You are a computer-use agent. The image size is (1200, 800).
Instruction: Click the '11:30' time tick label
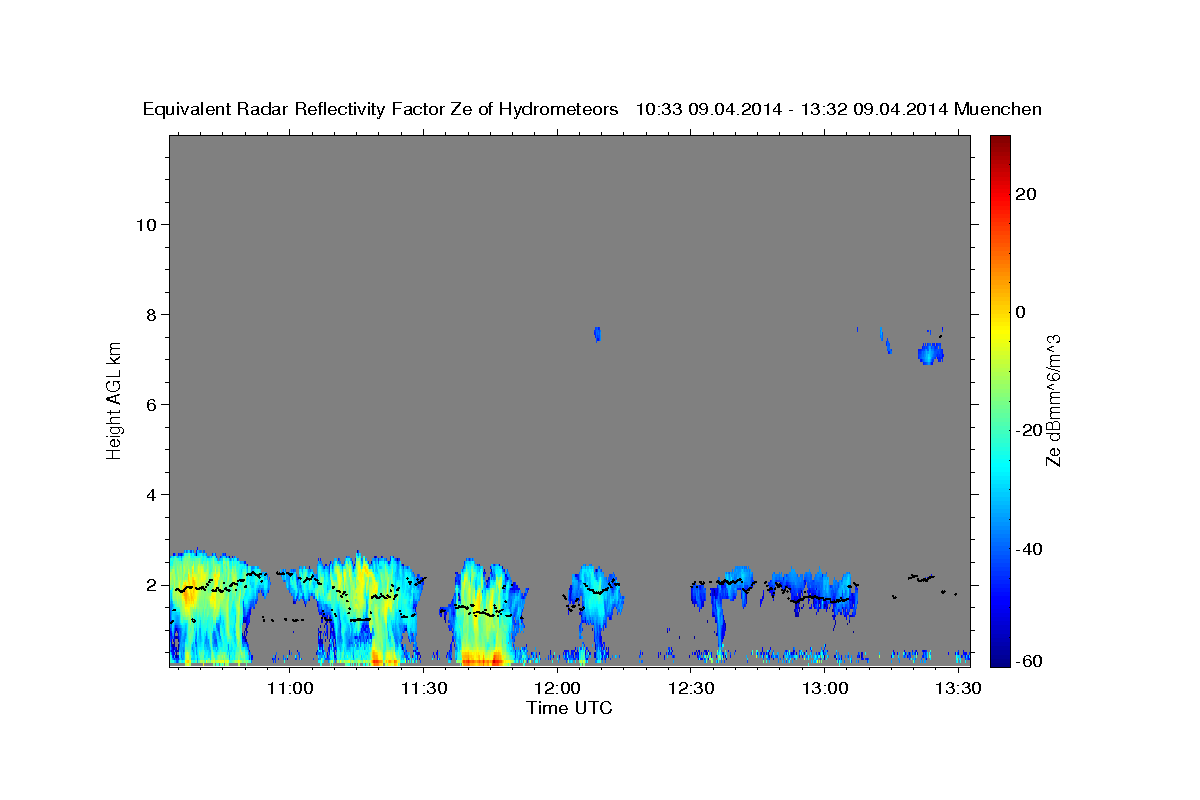pyautogui.click(x=423, y=688)
